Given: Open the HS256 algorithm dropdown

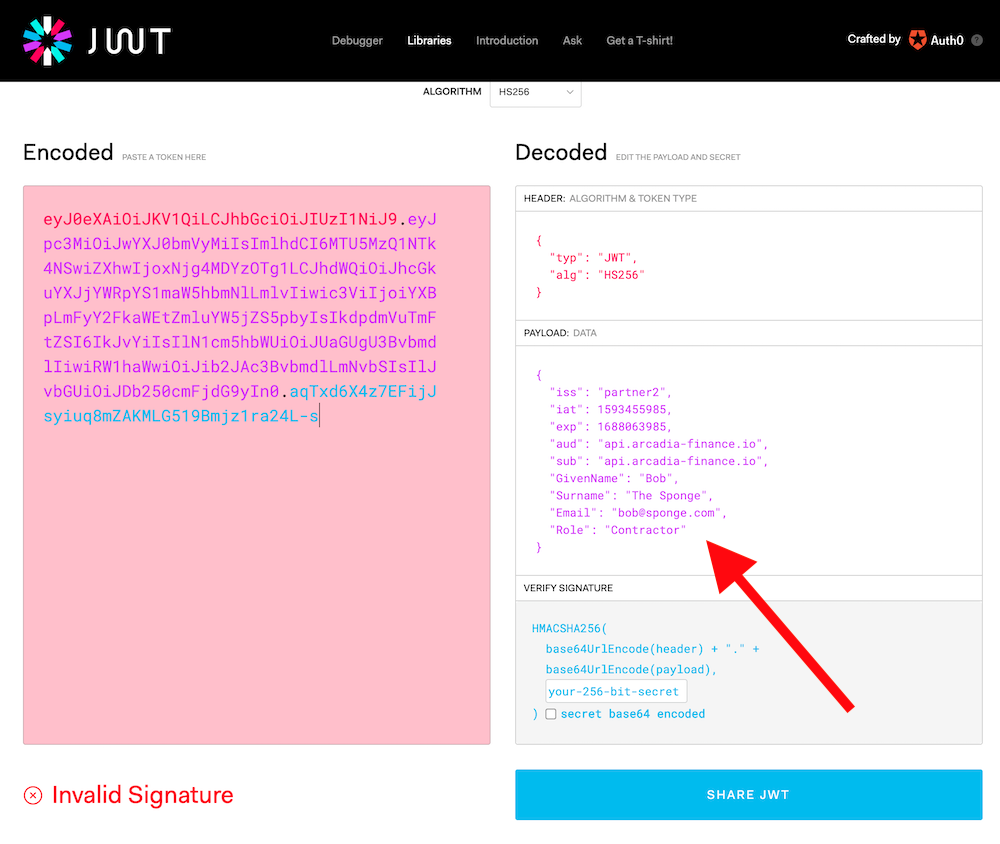Looking at the screenshot, I should point(535,93).
